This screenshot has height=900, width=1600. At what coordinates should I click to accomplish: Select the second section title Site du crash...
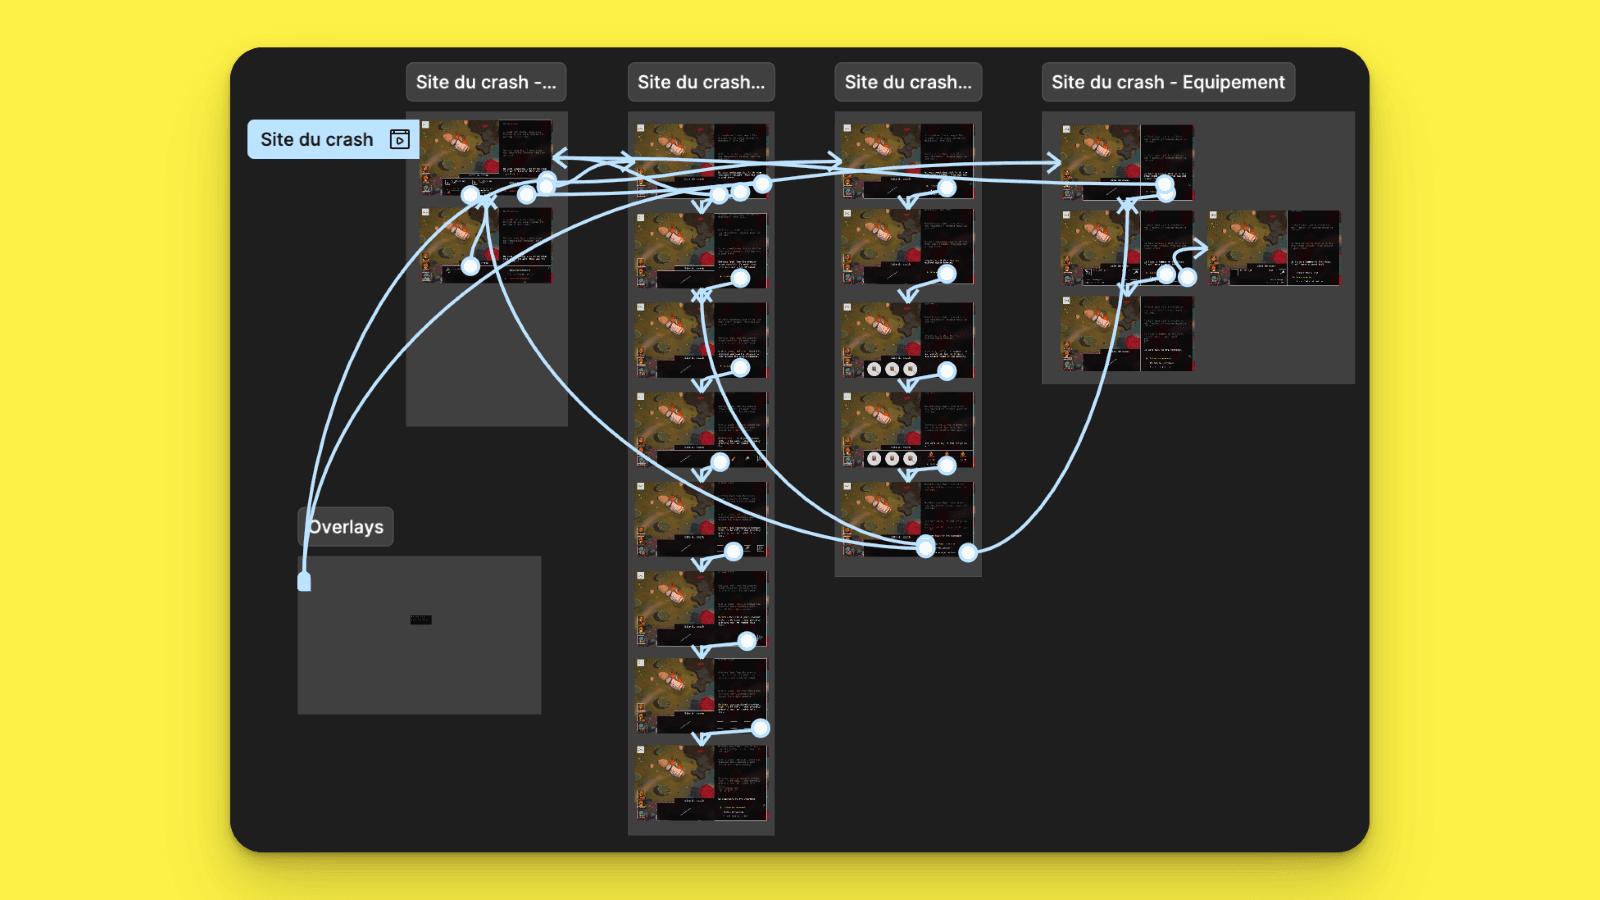click(701, 82)
